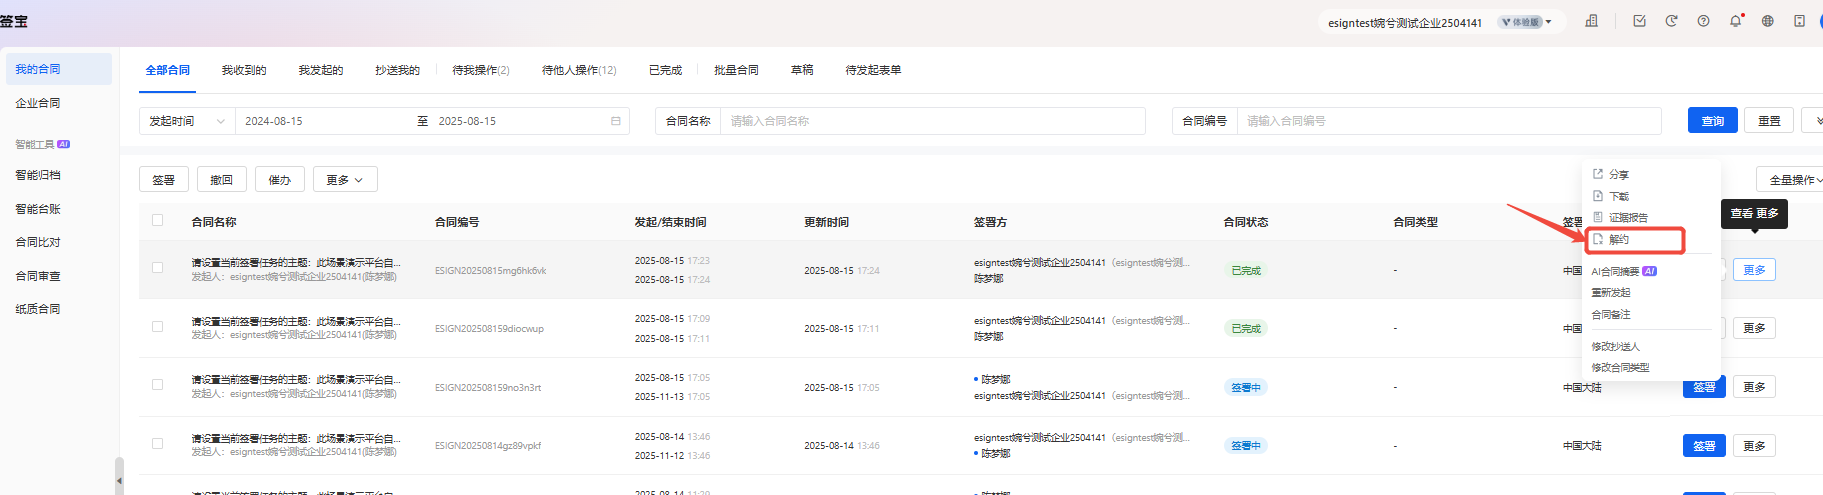This screenshot has width=1823, height=495.
Task: Toggle the select-all checkbox in table header
Action: 157,220
